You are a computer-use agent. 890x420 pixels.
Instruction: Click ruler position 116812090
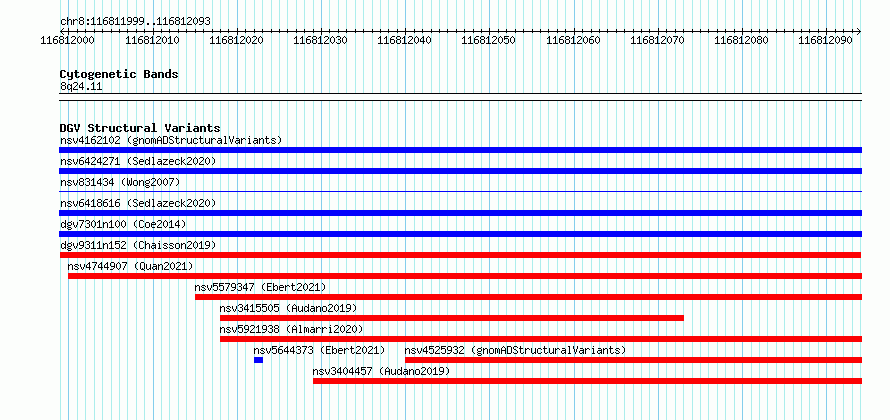[x=825, y=40]
